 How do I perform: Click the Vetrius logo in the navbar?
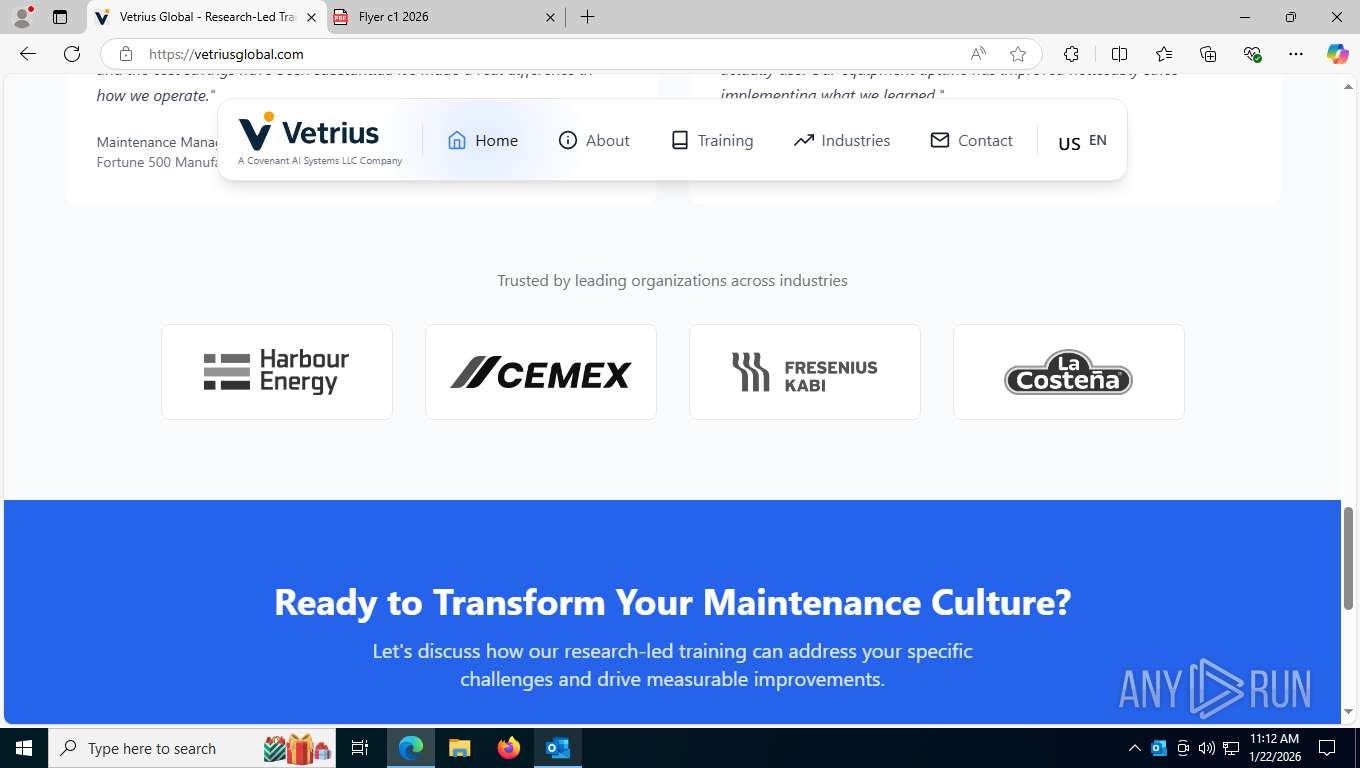pos(320,139)
